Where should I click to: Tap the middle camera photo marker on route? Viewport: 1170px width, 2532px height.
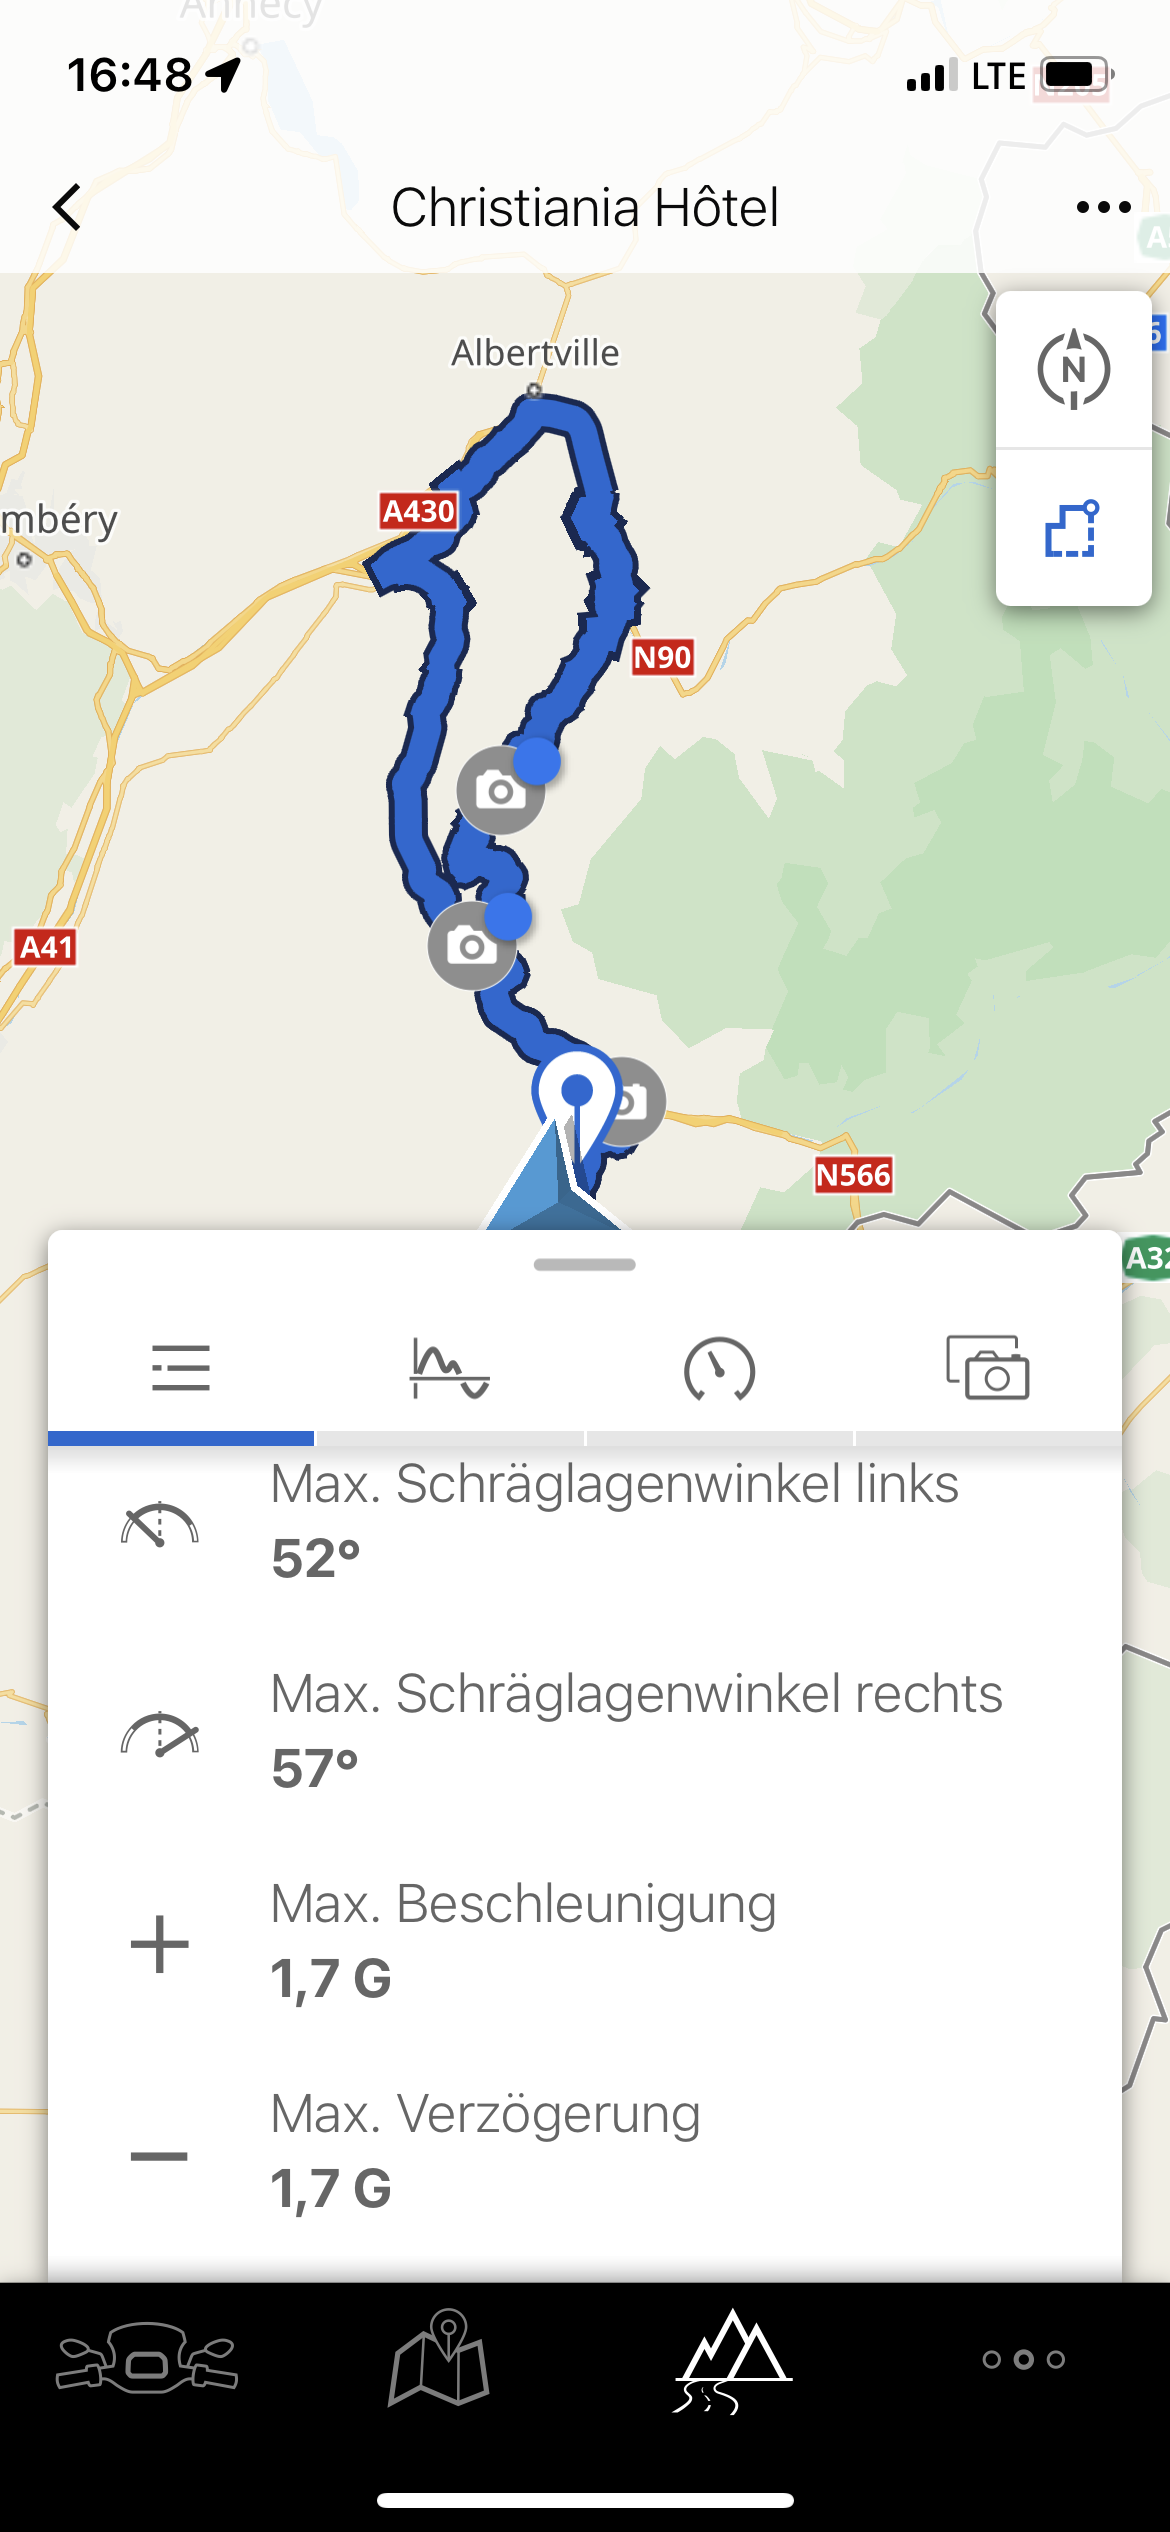pyautogui.click(x=472, y=946)
